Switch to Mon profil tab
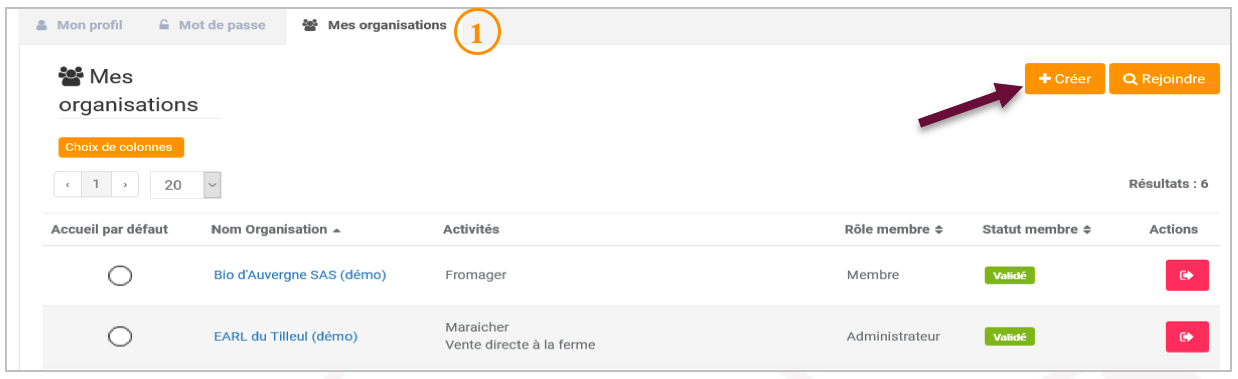This screenshot has height=379, width=1238. (x=79, y=25)
